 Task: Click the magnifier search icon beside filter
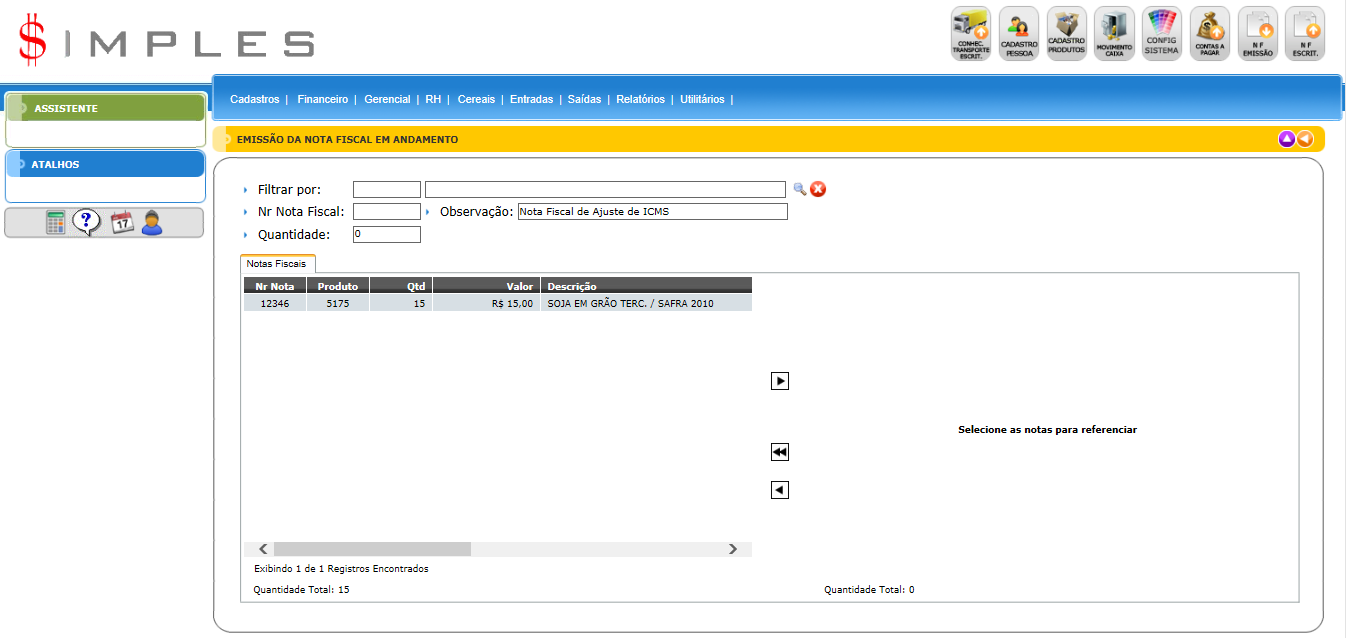pos(799,189)
